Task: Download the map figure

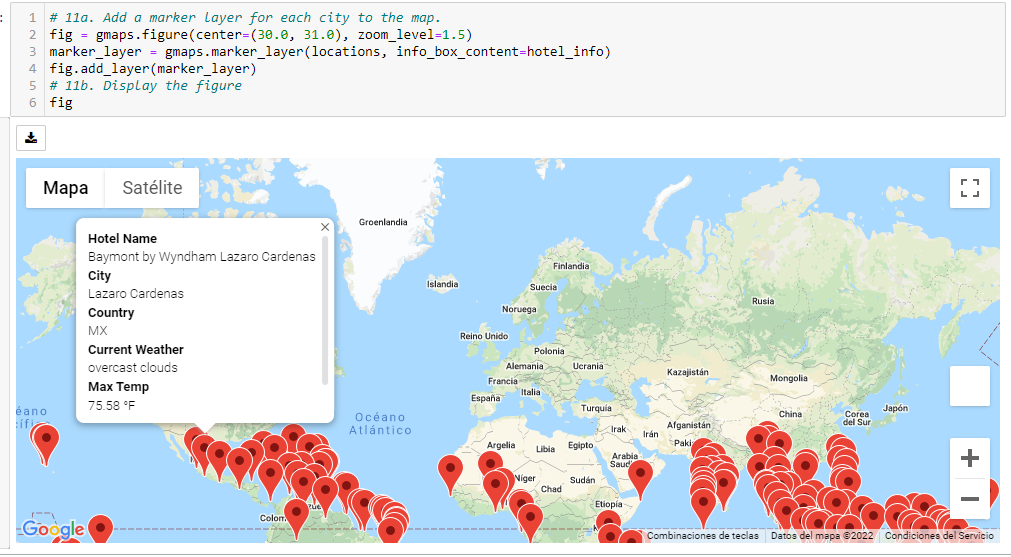Action: point(30,138)
